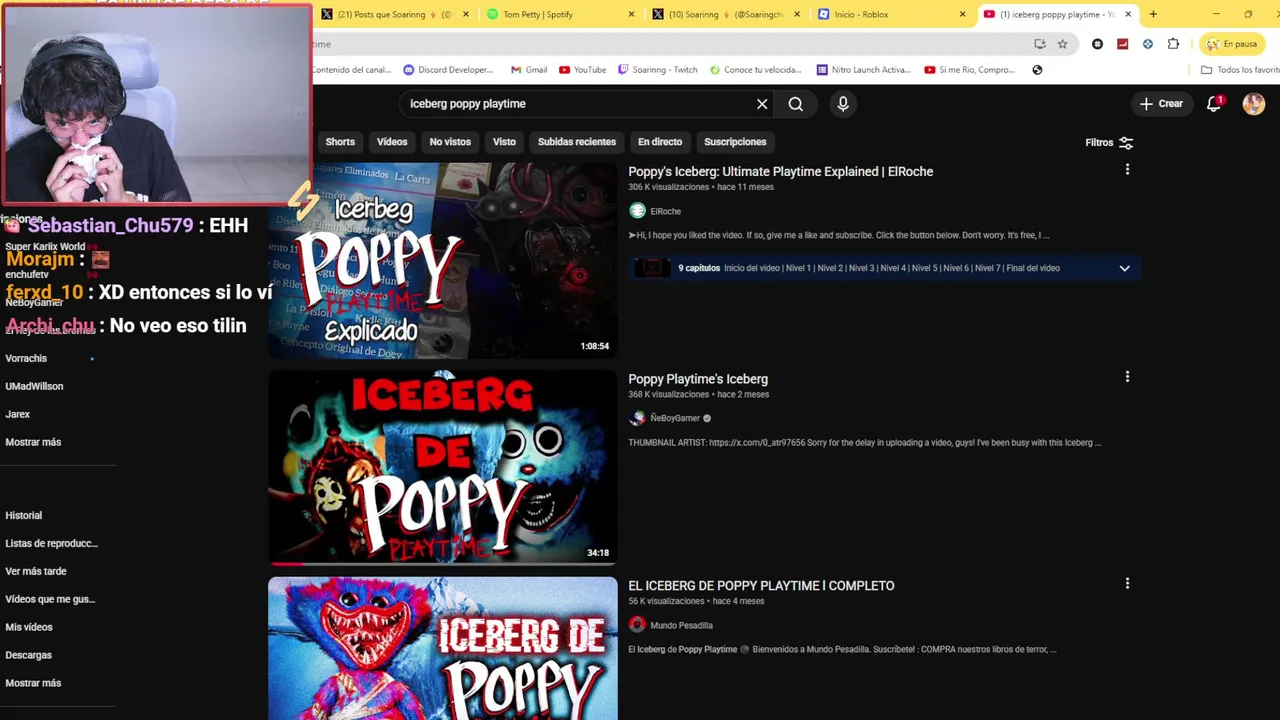
Task: Open the Poppy Playtime's Iceberg video title
Action: (698, 379)
